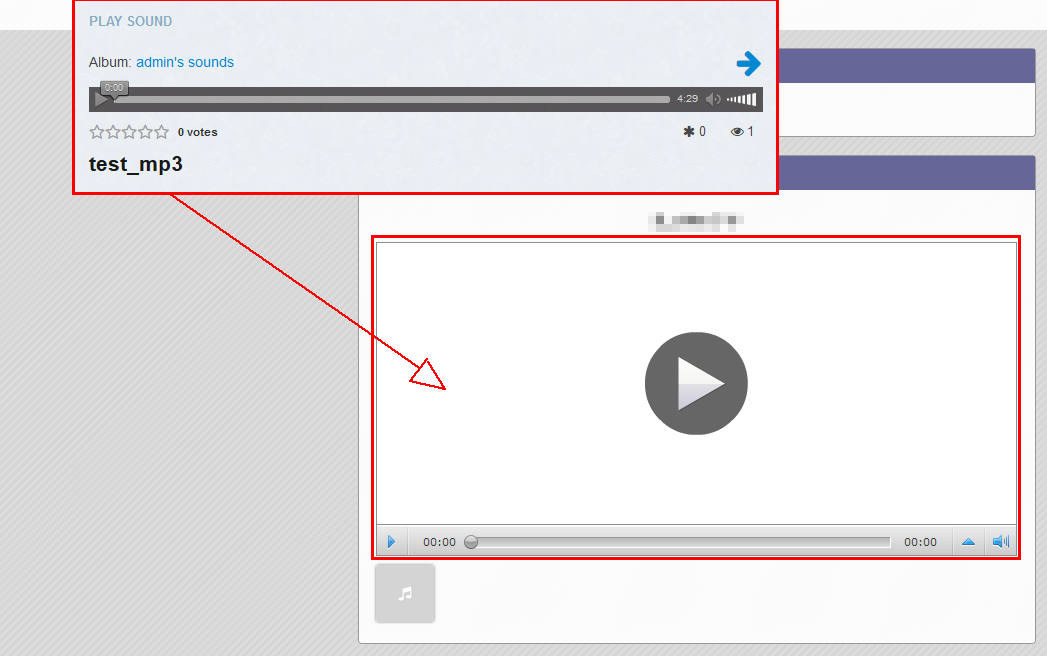1047x656 pixels.
Task: Seek in the top player progress bar
Action: click(x=392, y=100)
